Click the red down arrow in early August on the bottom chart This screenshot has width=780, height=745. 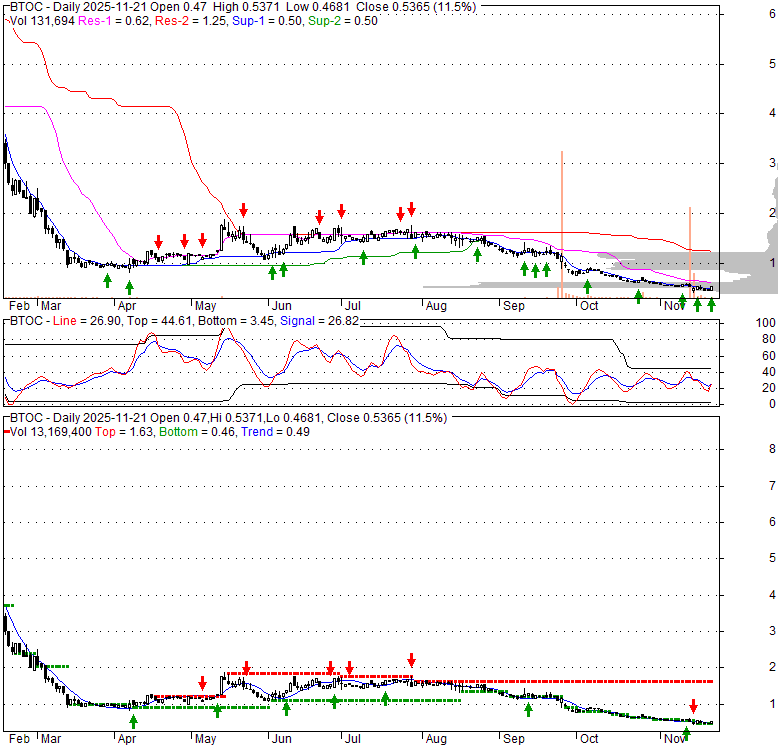(411, 659)
